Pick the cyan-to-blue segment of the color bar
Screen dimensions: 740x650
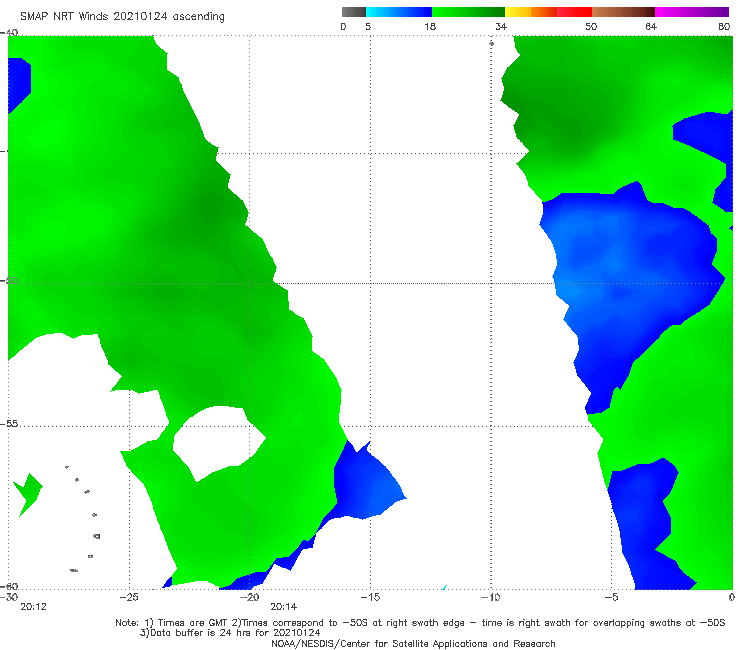(x=399, y=12)
